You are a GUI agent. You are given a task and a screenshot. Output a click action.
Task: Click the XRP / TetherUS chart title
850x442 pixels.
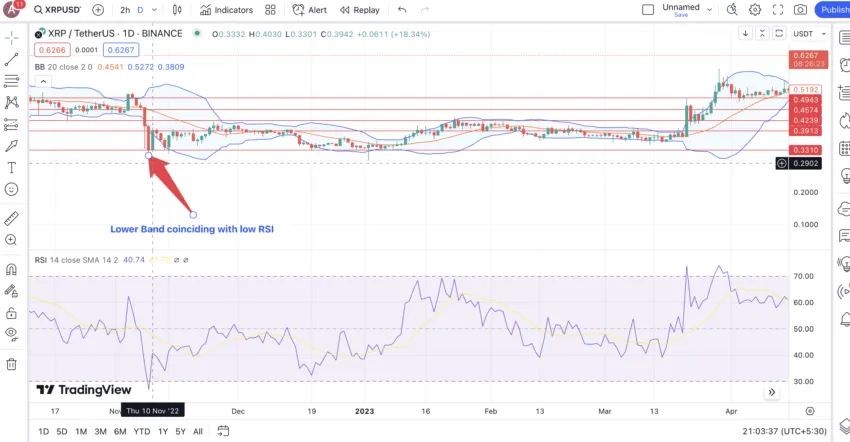[x=115, y=34]
